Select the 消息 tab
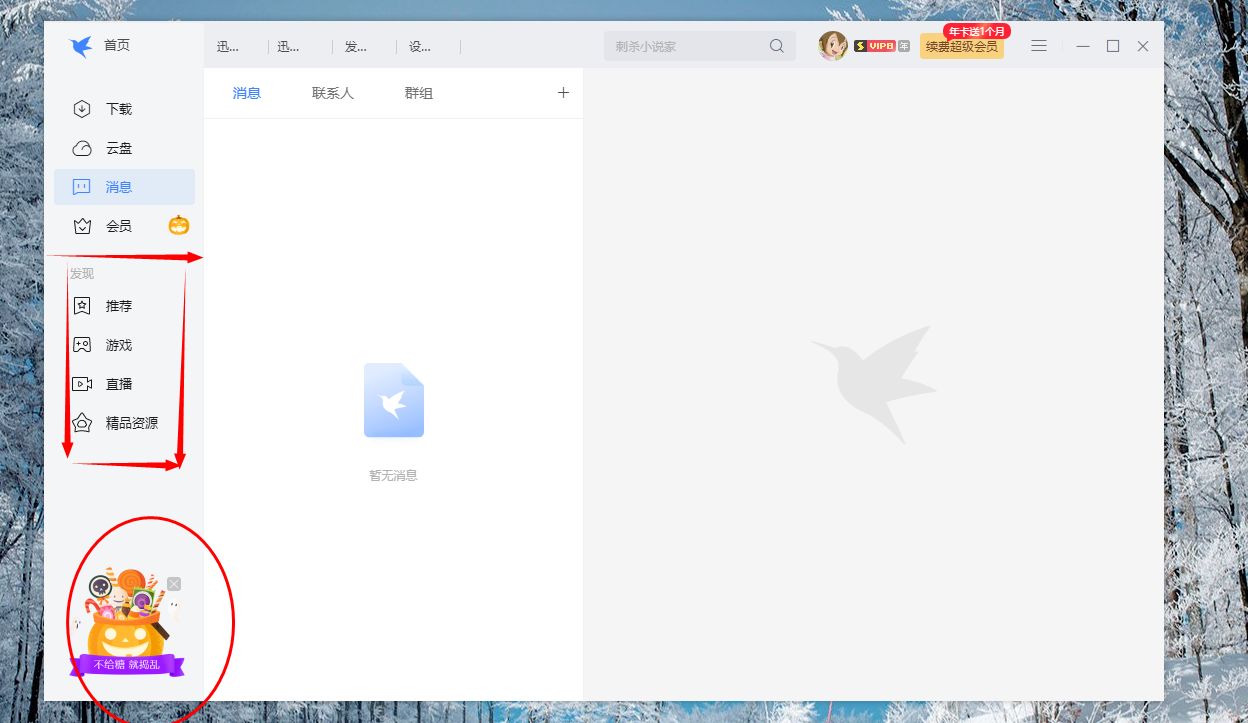Viewport: 1248px width, 723px height. click(x=247, y=93)
